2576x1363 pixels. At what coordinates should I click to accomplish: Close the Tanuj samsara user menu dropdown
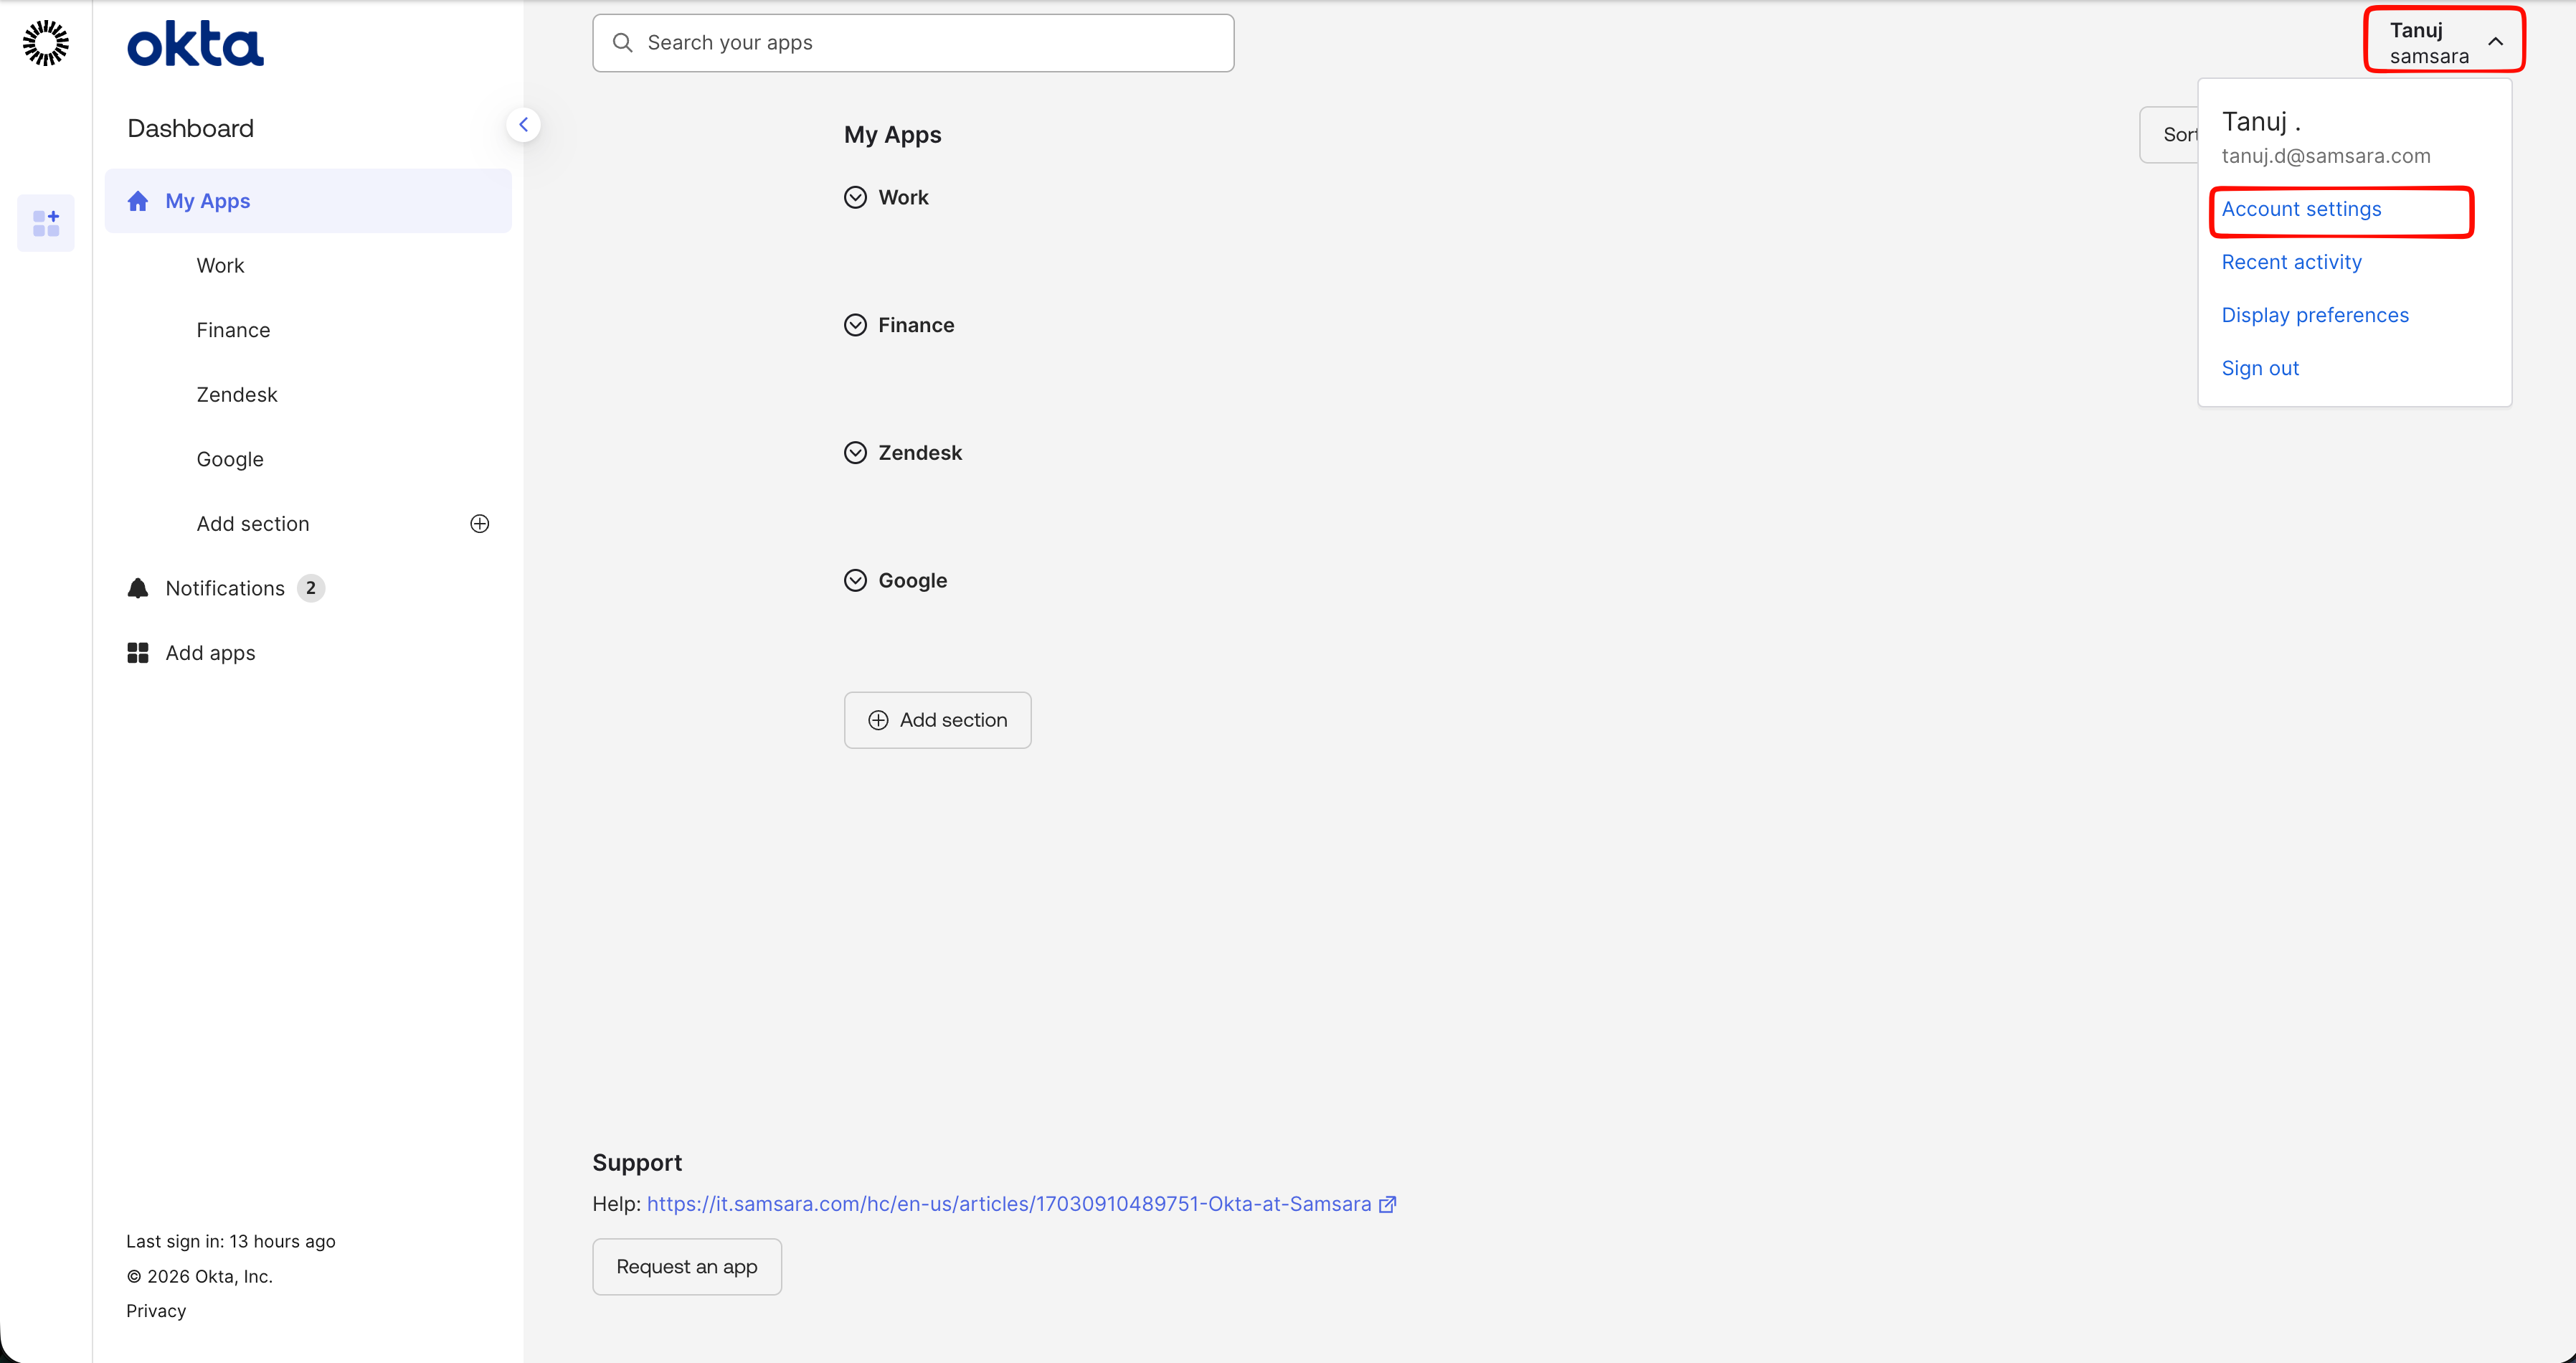[x=2444, y=41]
